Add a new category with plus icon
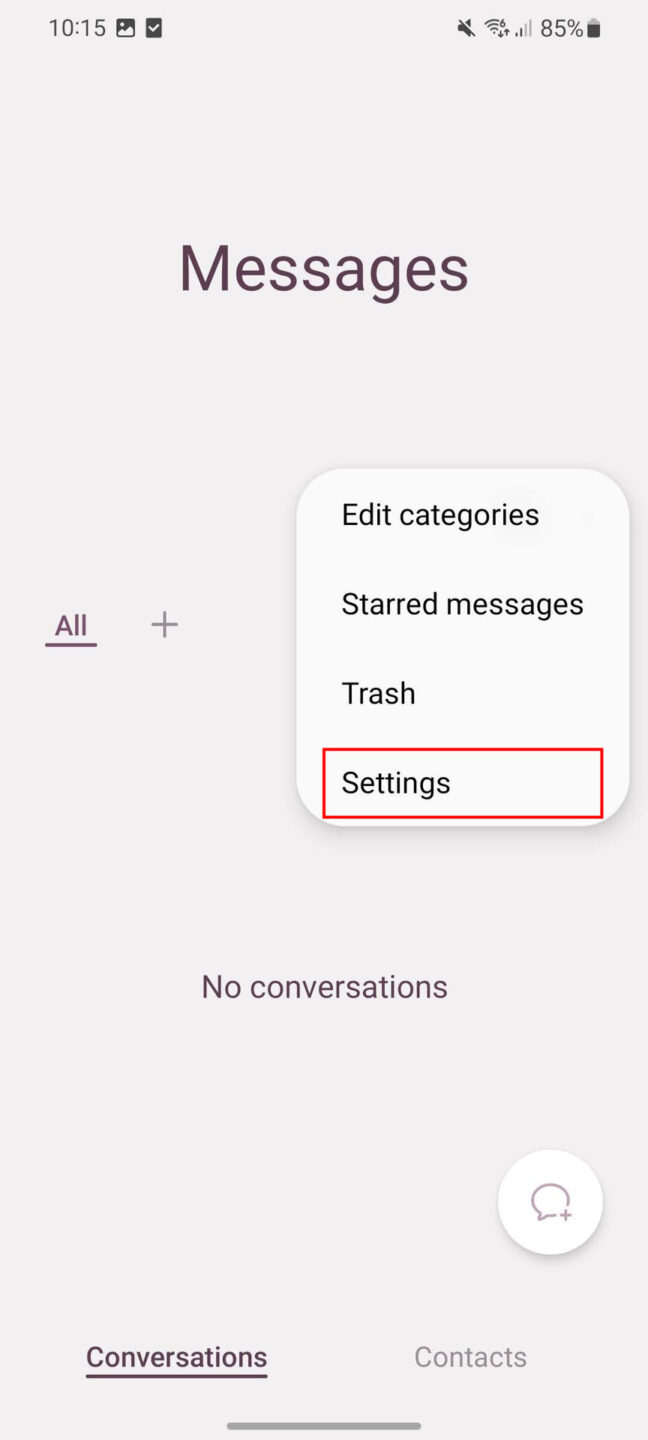 [x=164, y=625]
